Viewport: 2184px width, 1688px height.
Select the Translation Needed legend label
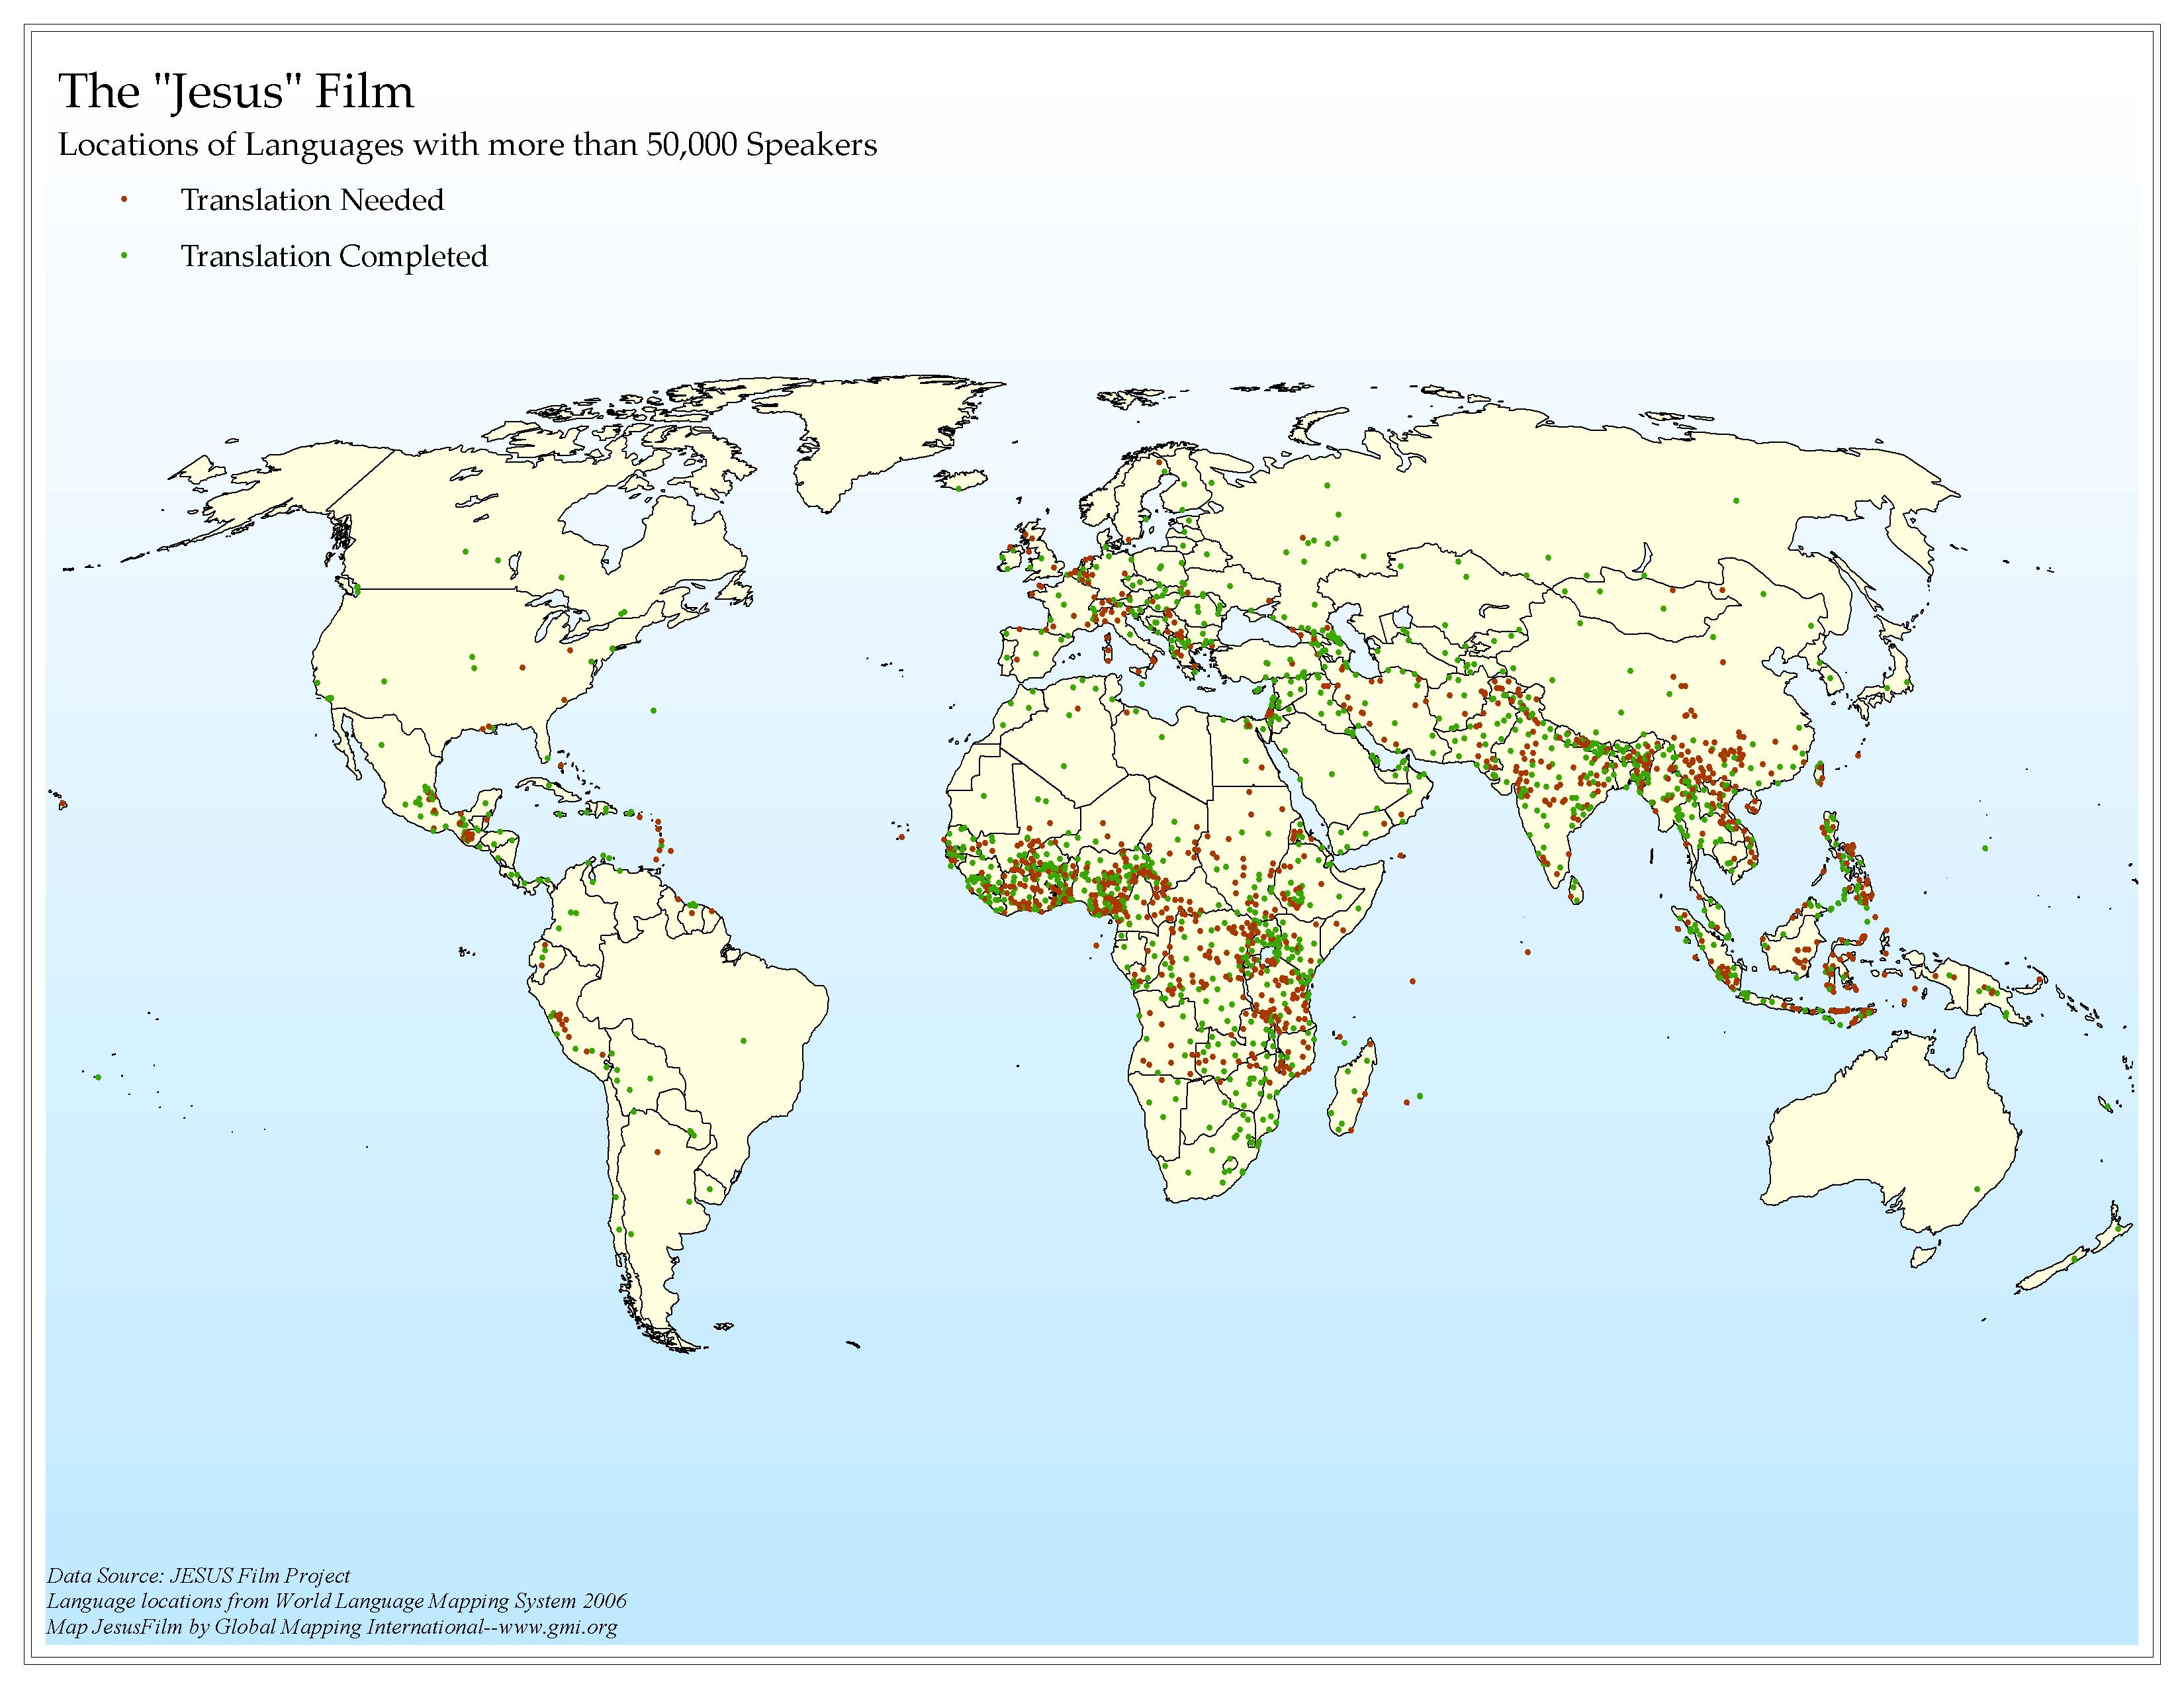(x=312, y=200)
